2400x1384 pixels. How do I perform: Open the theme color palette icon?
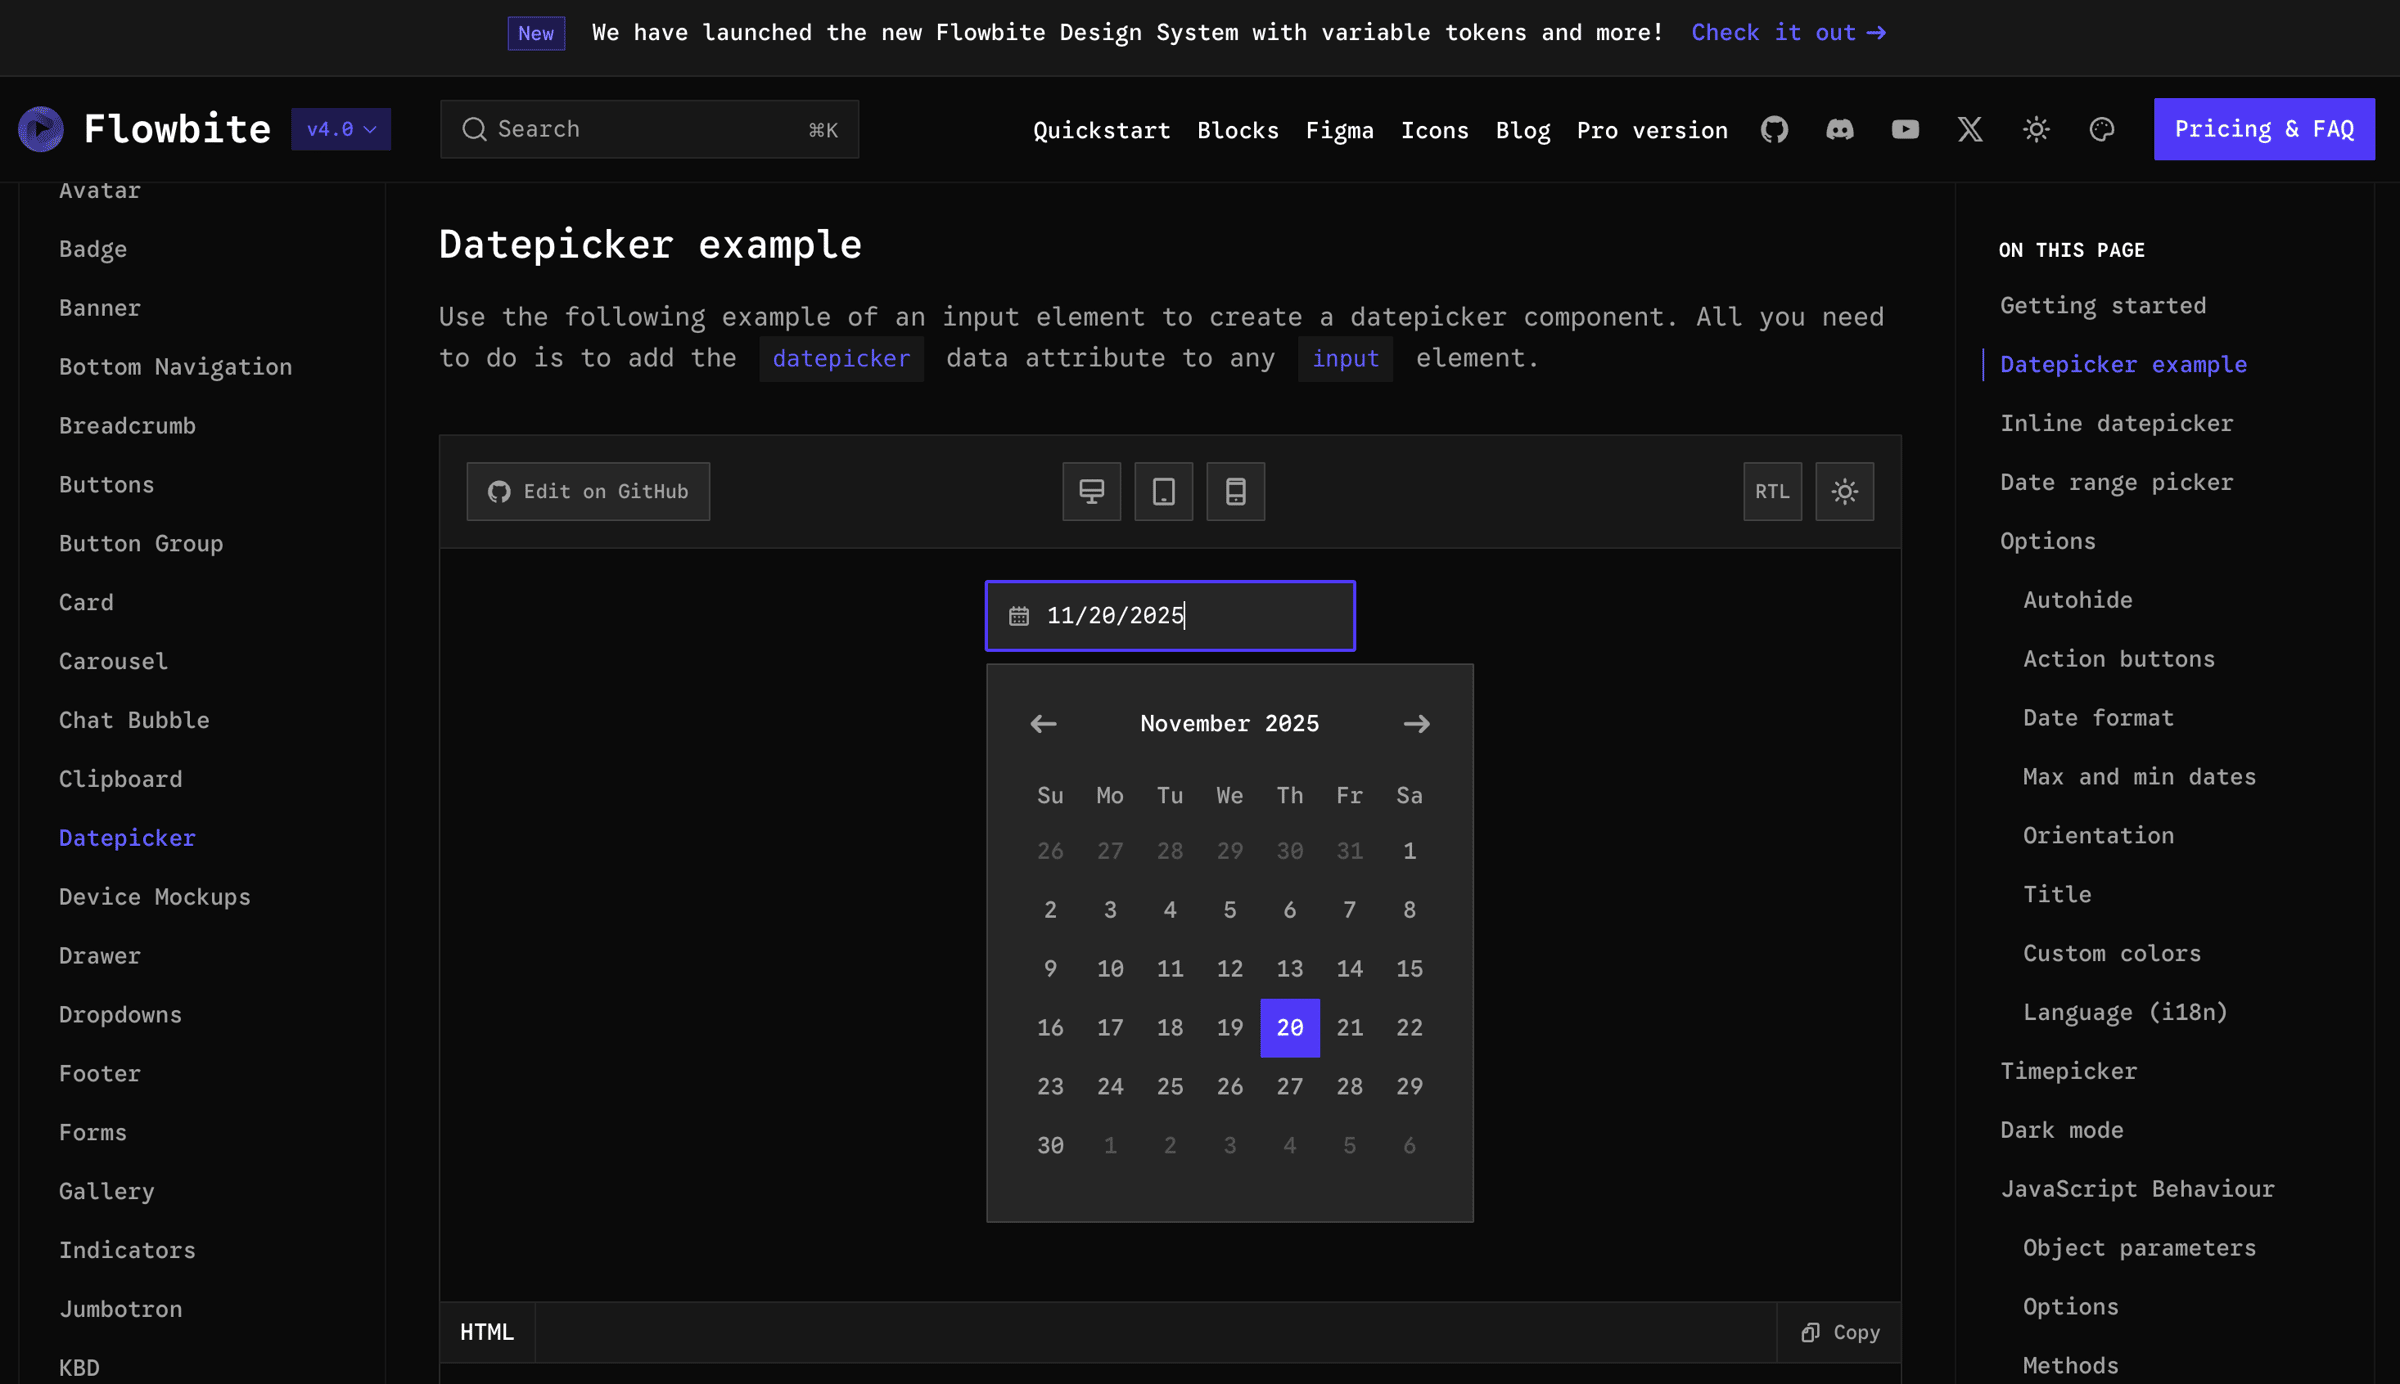point(2101,129)
